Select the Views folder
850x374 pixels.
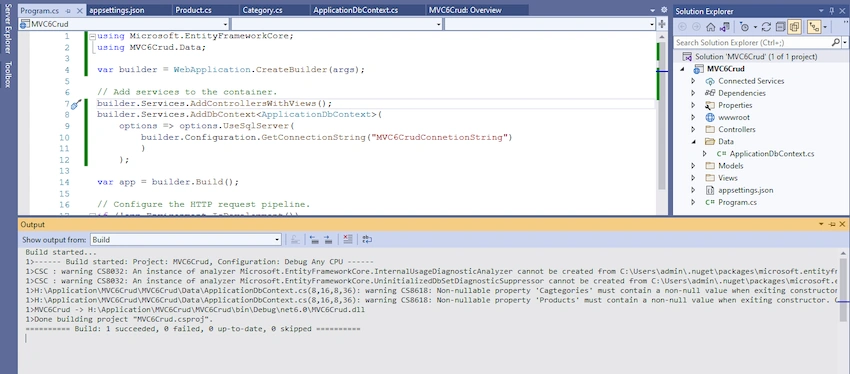pyautogui.click(x=728, y=178)
